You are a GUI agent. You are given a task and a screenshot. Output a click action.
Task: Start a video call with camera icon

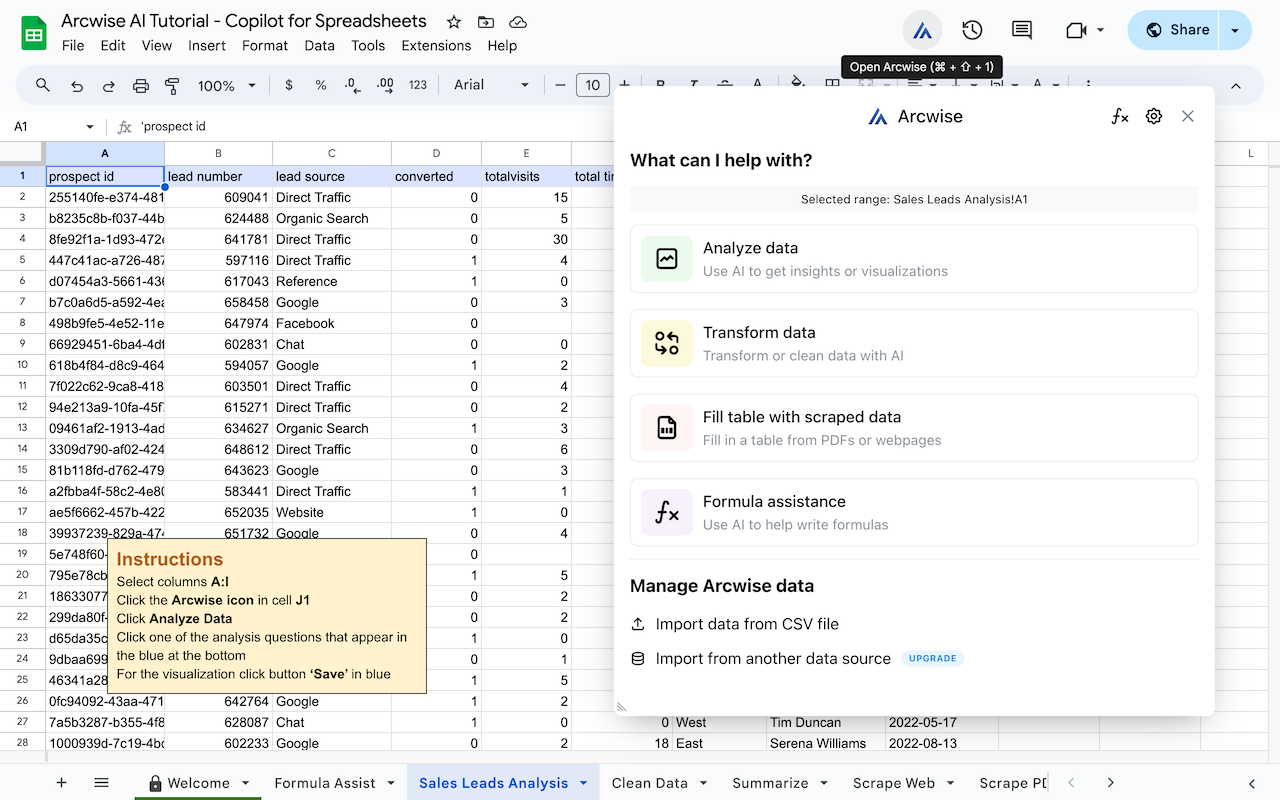[x=1076, y=30]
